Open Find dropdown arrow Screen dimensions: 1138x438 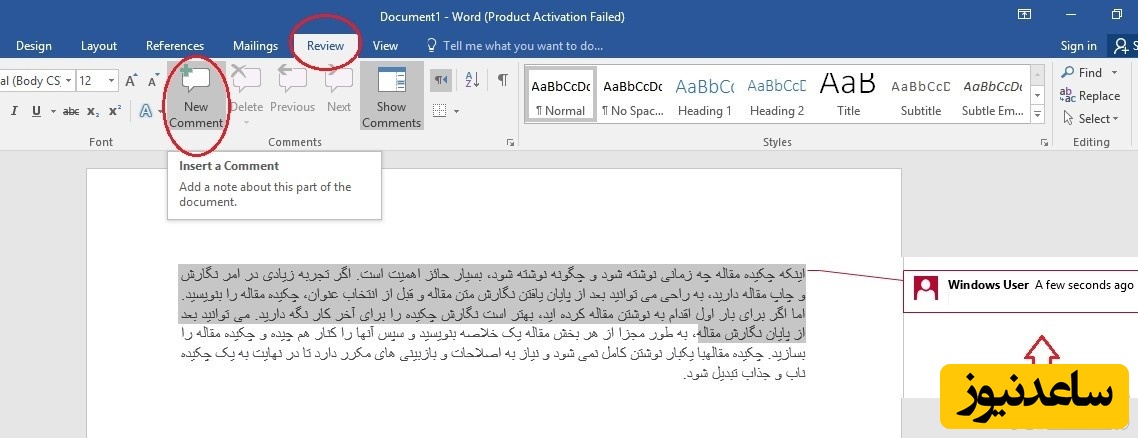click(x=1114, y=73)
